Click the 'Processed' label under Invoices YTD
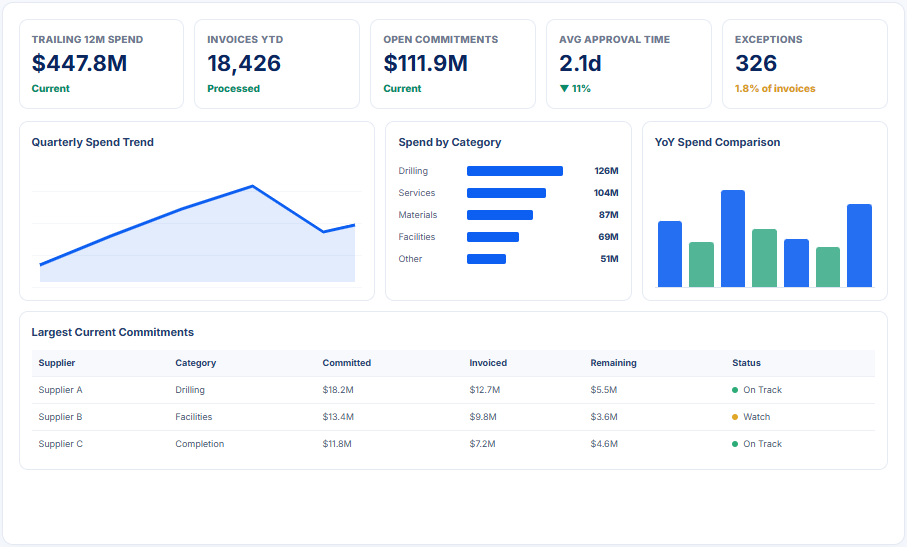The height and width of the screenshot is (547, 907). [x=234, y=88]
